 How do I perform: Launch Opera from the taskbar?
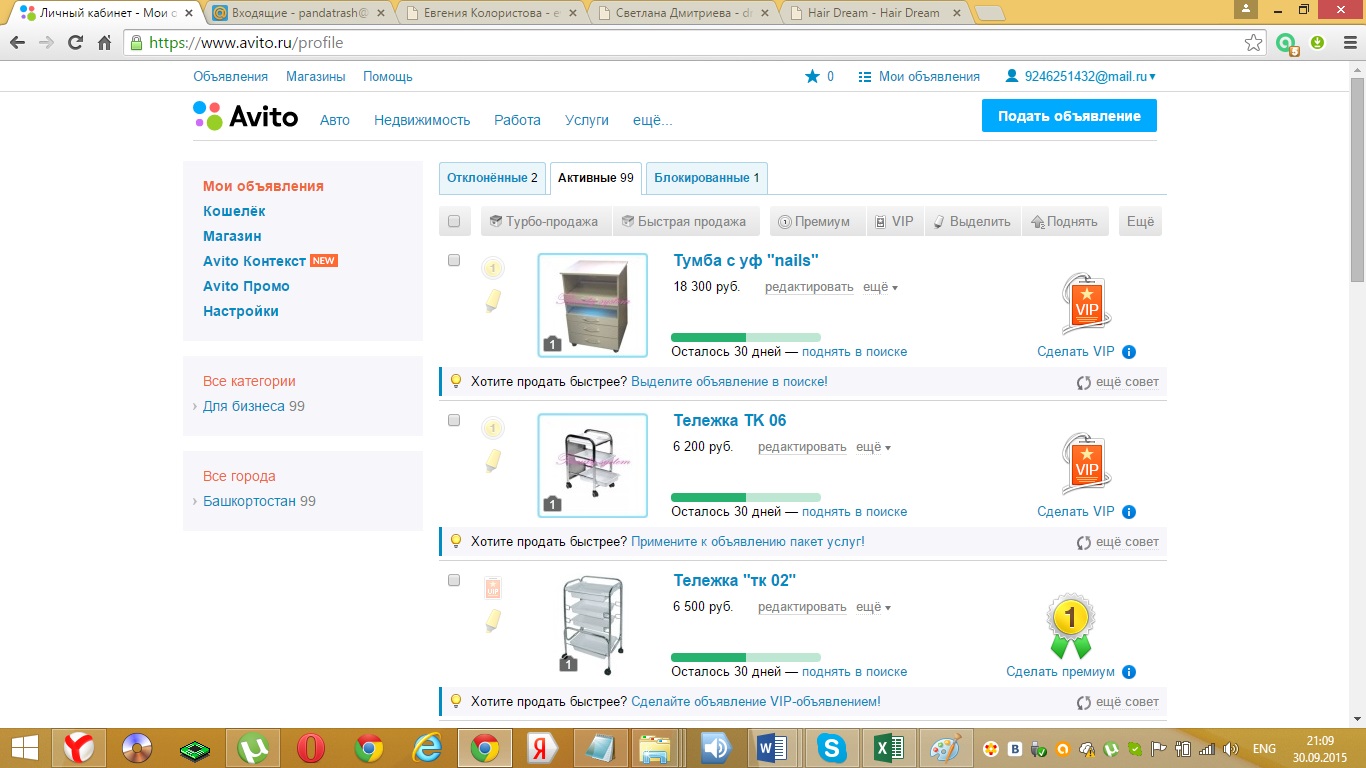pos(310,748)
